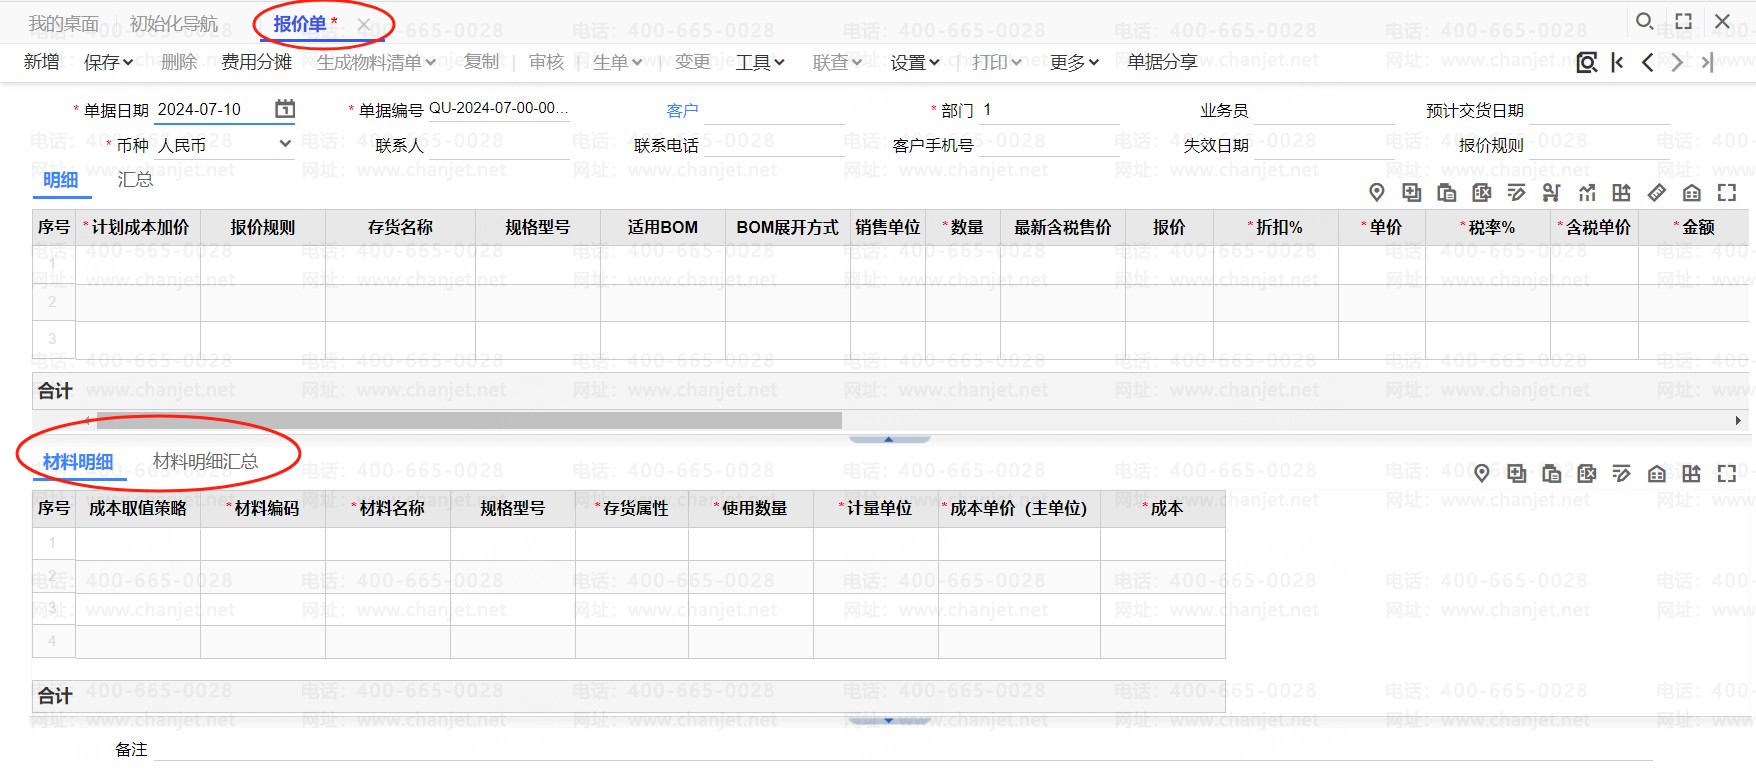Collapse the 明细 section using the up-arrow handle
Screen dimensions: 1756x777
coord(889,439)
